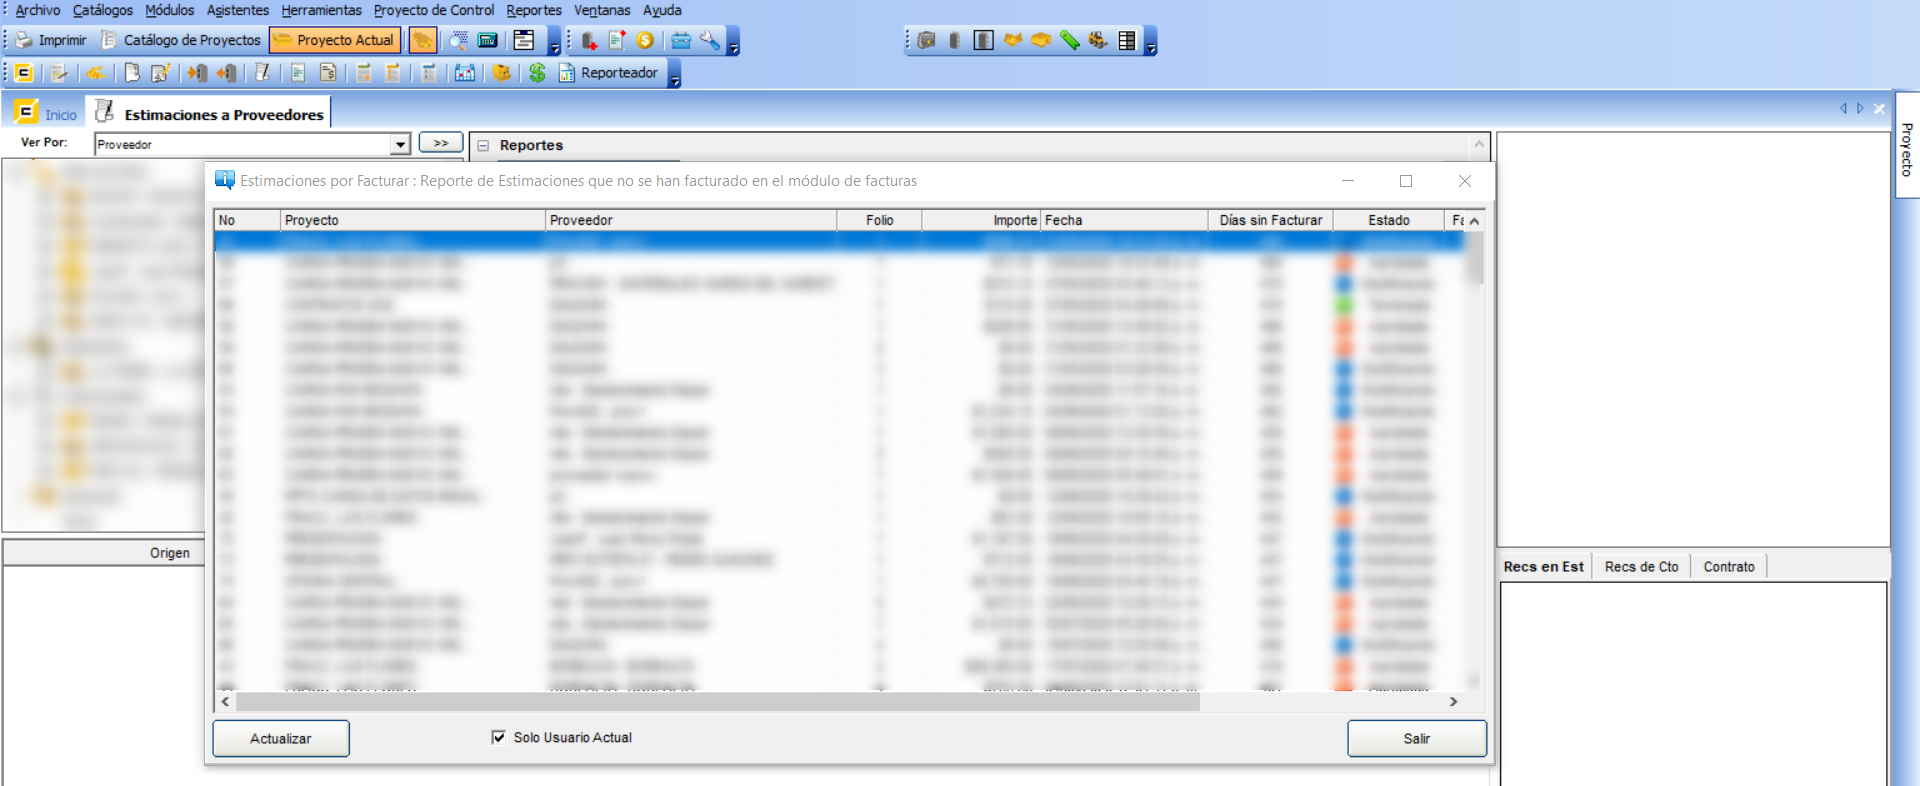Click the wrench tool icon
Image resolution: width=1920 pixels, height=786 pixels.
coord(709,41)
